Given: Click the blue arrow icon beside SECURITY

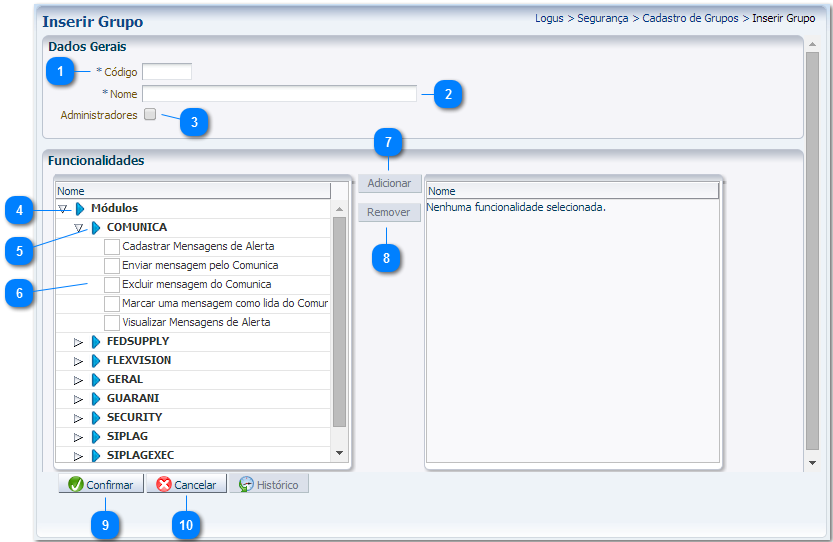Looking at the screenshot, I should [97, 418].
